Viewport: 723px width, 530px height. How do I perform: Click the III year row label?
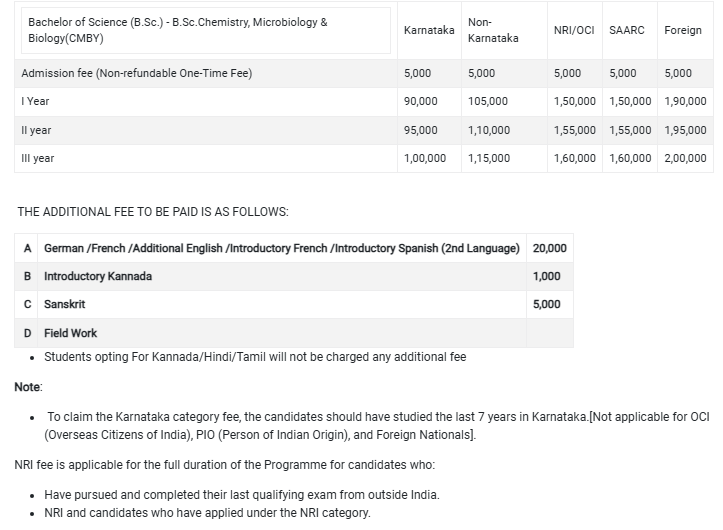[38, 158]
